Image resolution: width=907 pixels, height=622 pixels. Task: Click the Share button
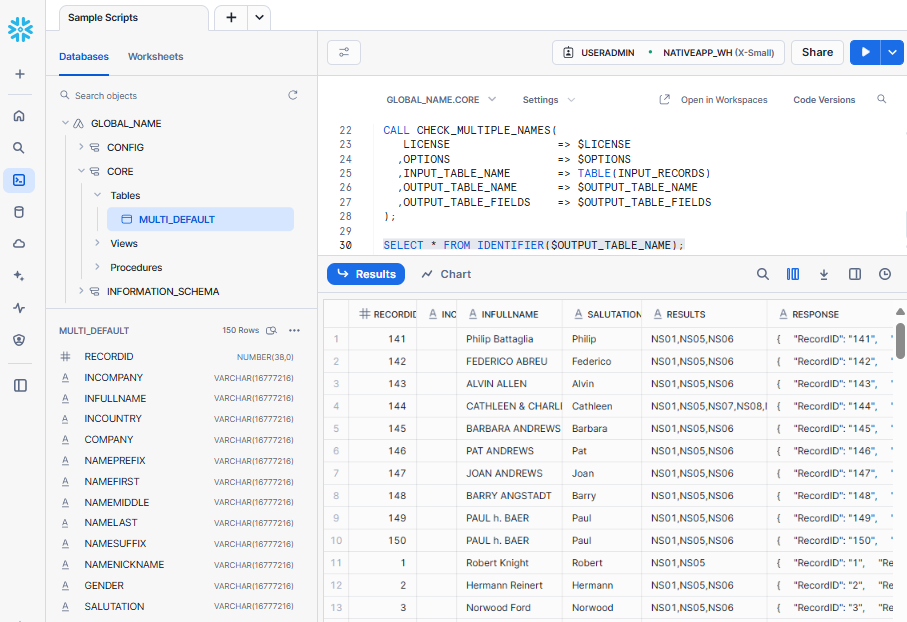pyautogui.click(x=817, y=53)
